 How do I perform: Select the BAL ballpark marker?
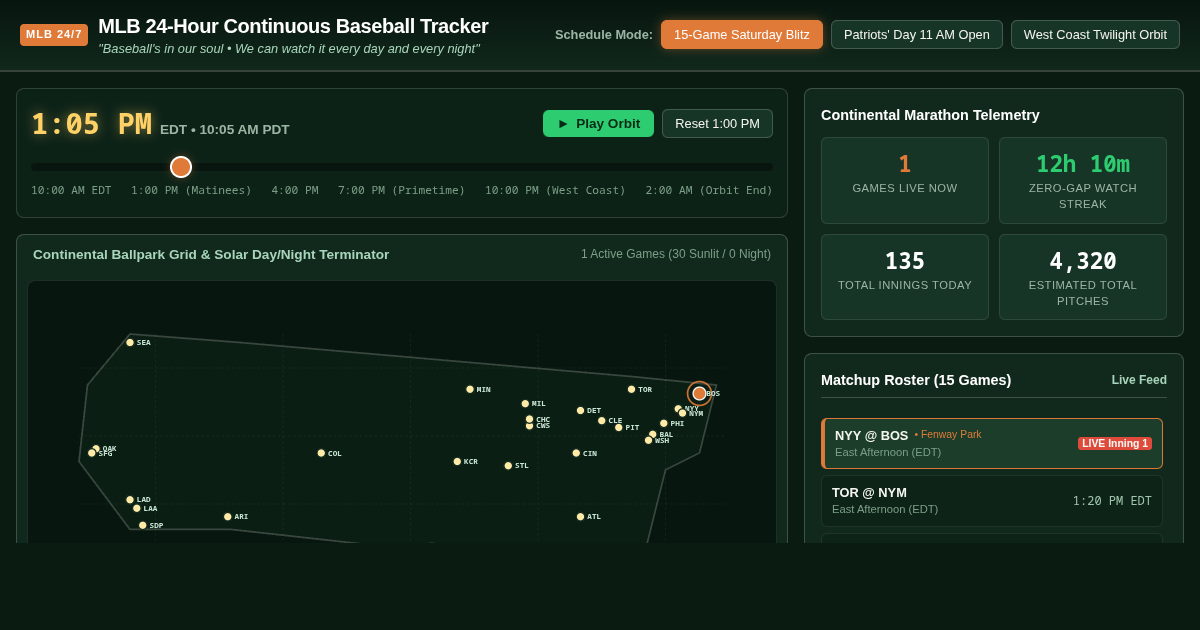pos(653,435)
